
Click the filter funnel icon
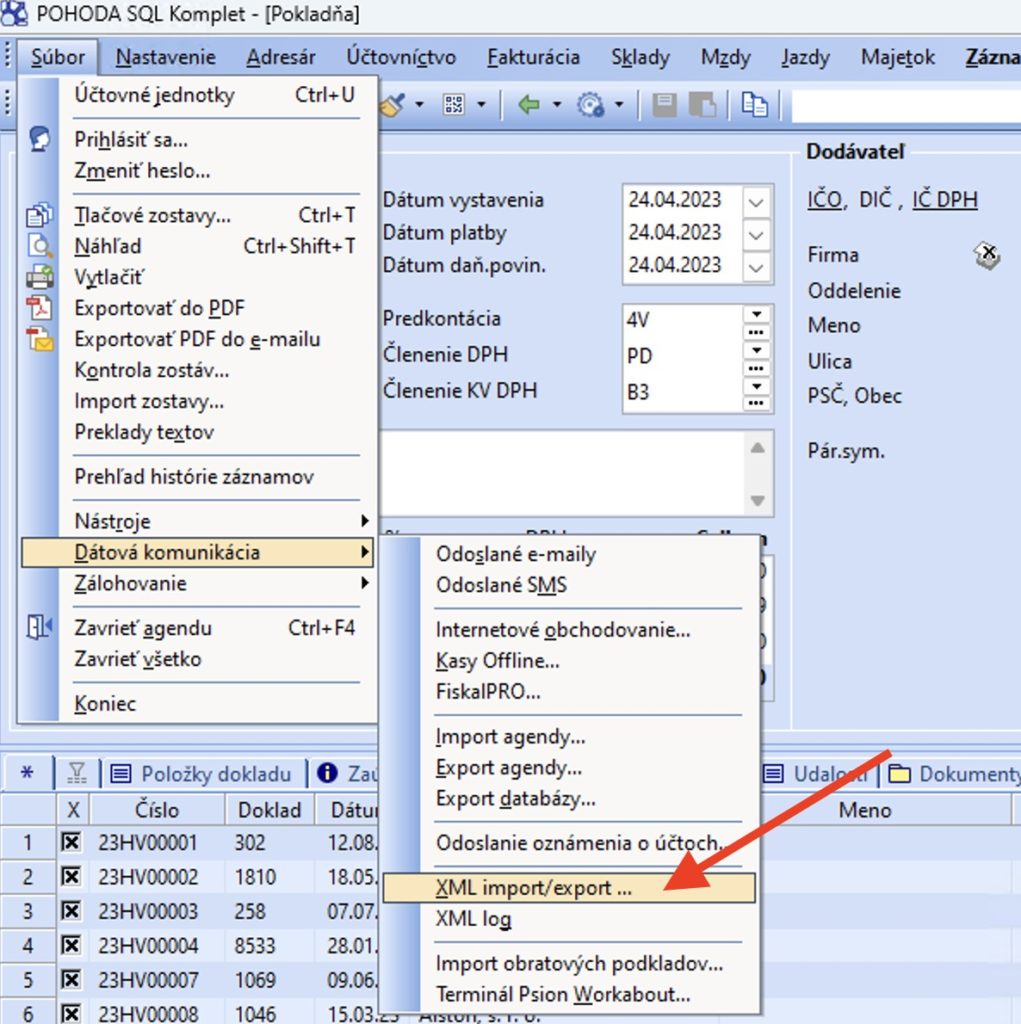click(77, 774)
